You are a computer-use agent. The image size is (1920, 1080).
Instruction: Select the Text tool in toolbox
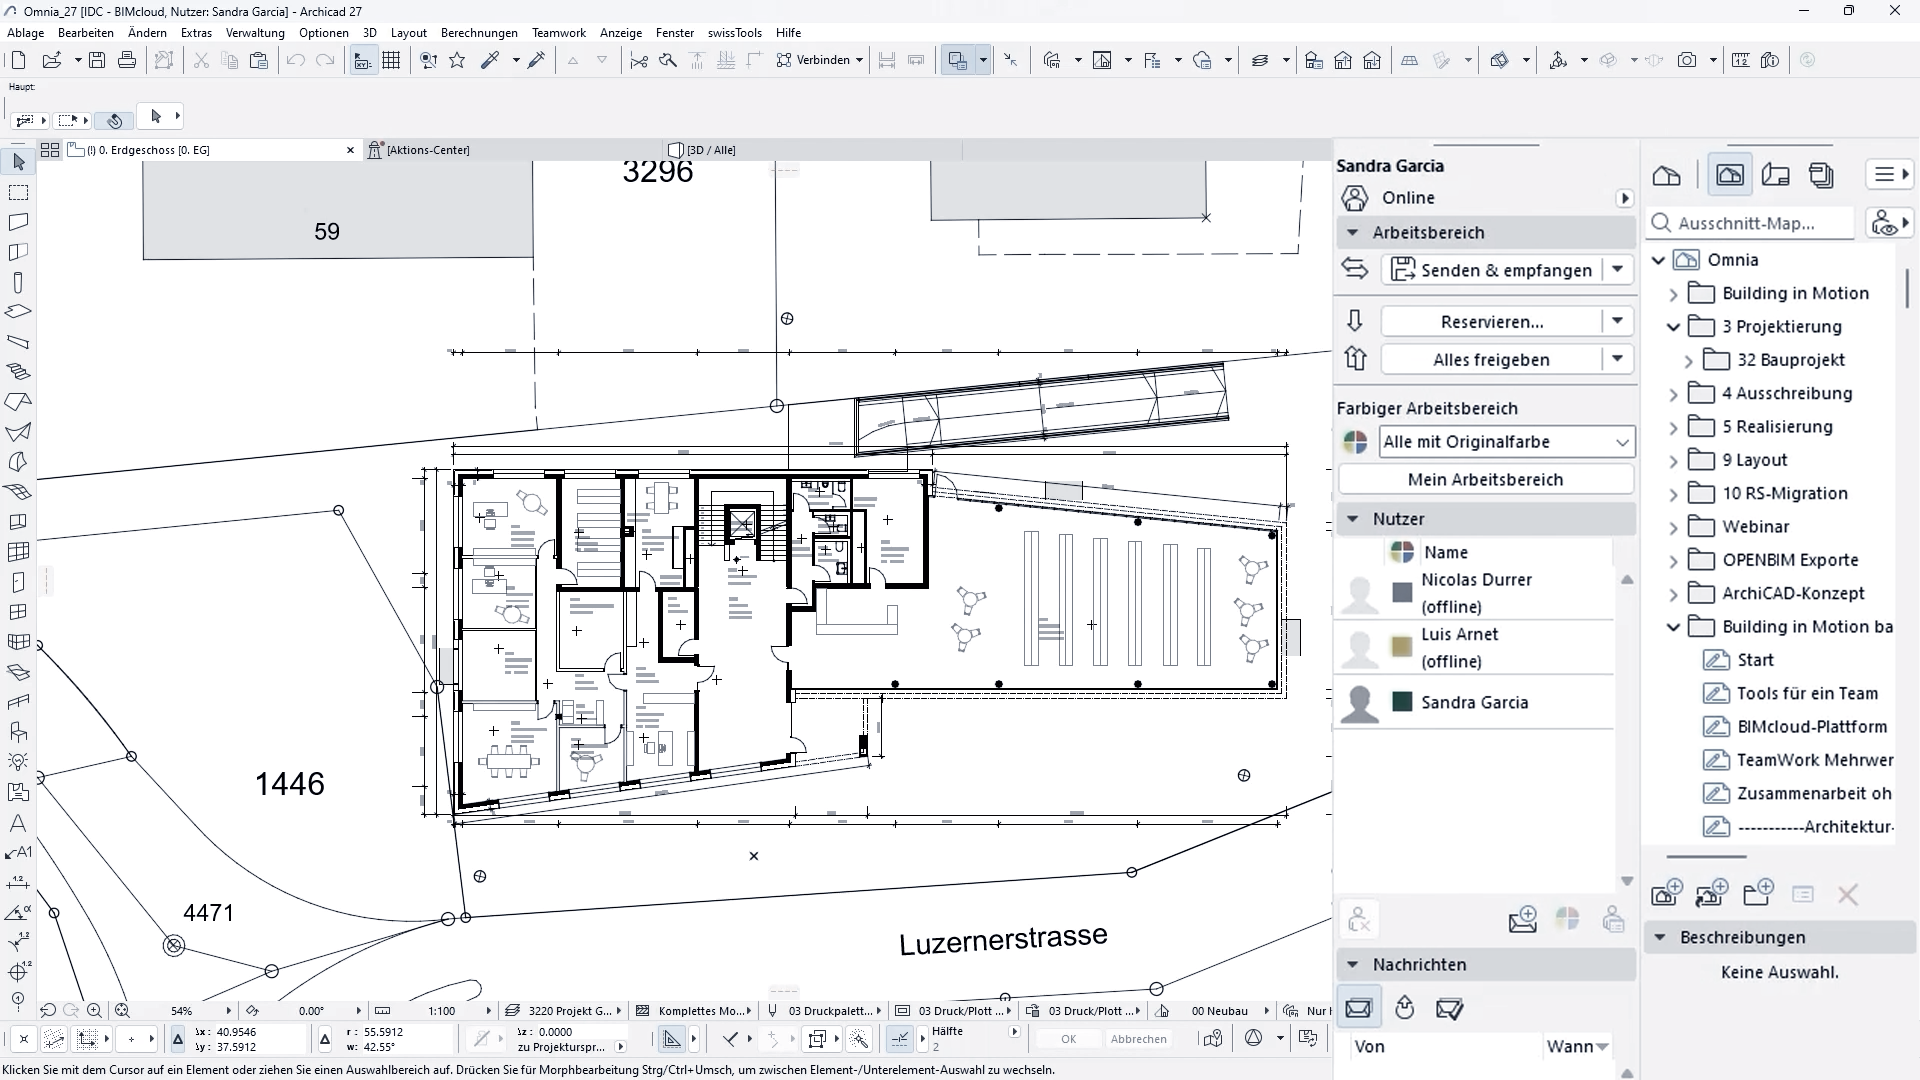(18, 823)
